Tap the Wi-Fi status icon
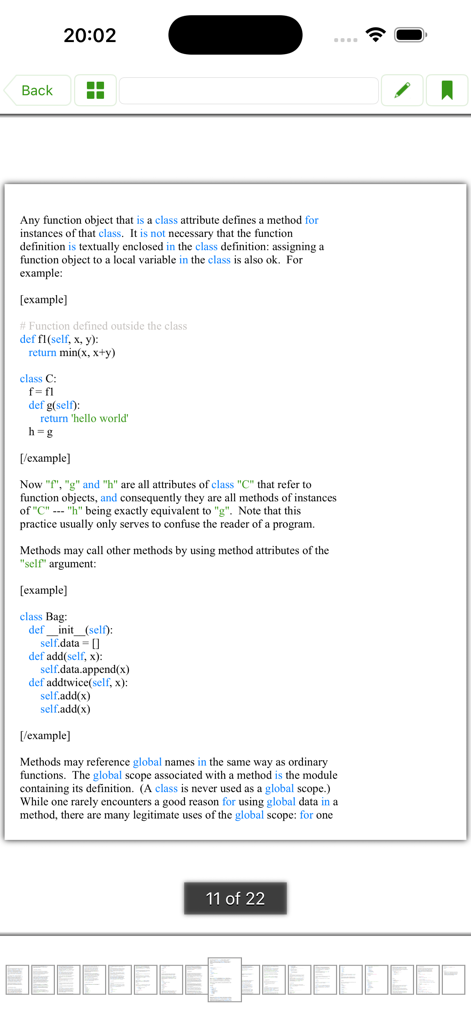The image size is (471, 1024). point(376,34)
